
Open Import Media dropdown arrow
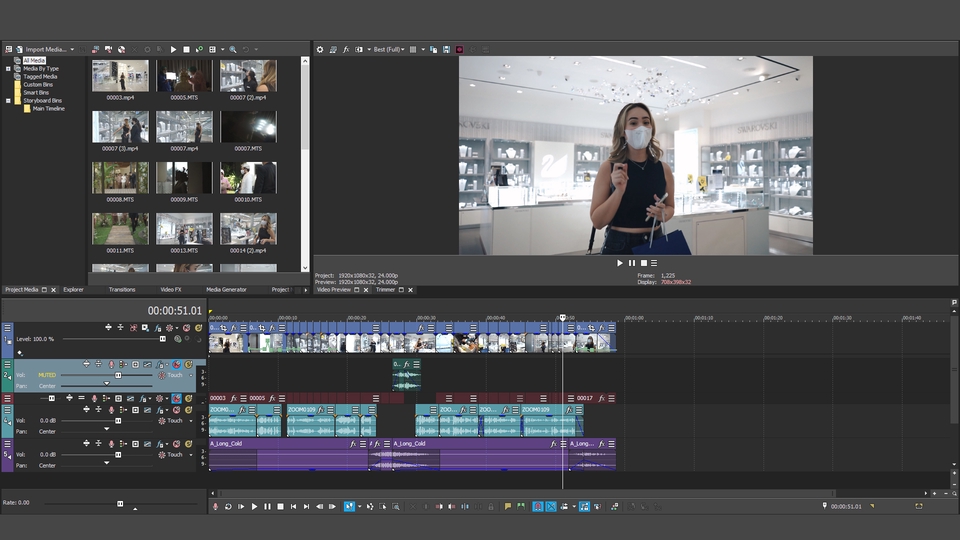tap(72, 50)
